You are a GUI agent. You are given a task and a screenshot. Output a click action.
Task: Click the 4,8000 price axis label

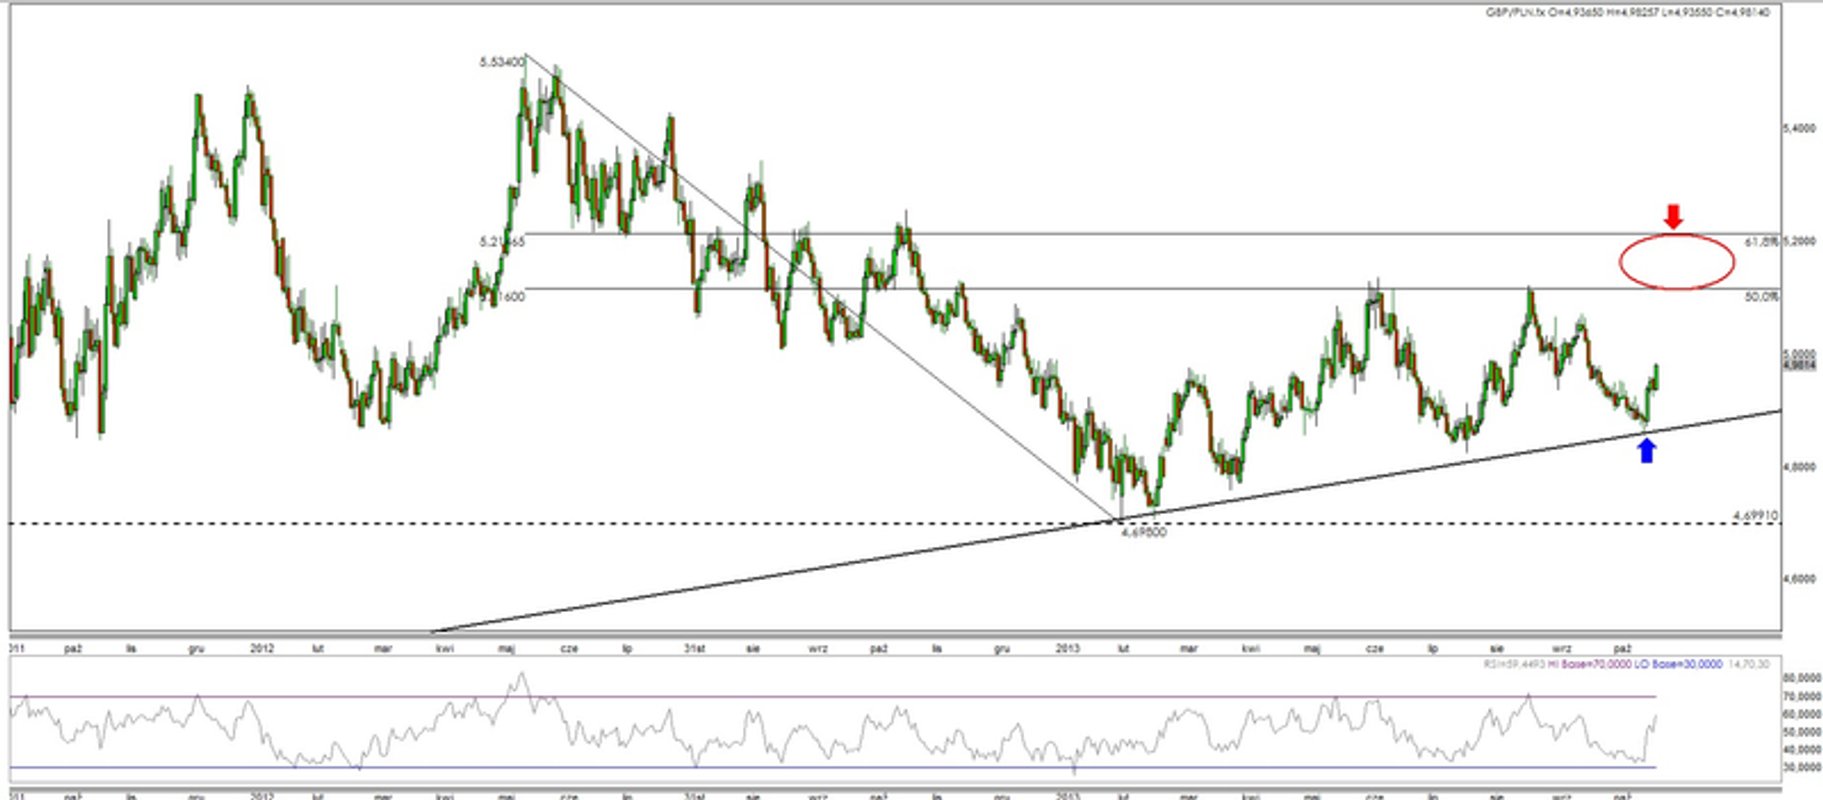click(1800, 467)
